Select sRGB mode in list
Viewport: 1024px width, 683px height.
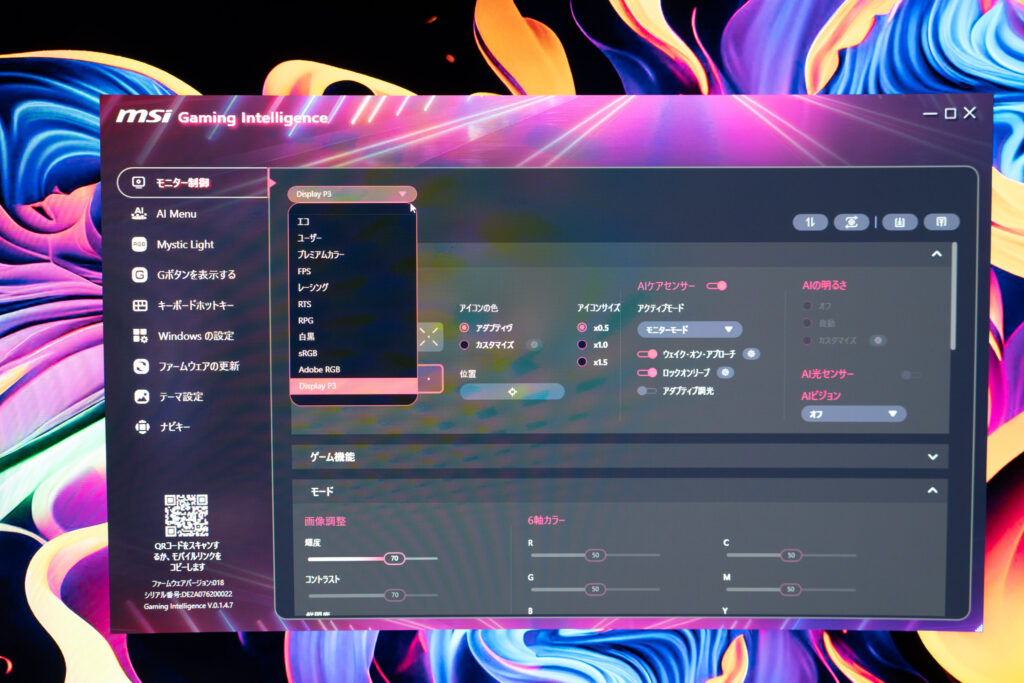pos(353,353)
